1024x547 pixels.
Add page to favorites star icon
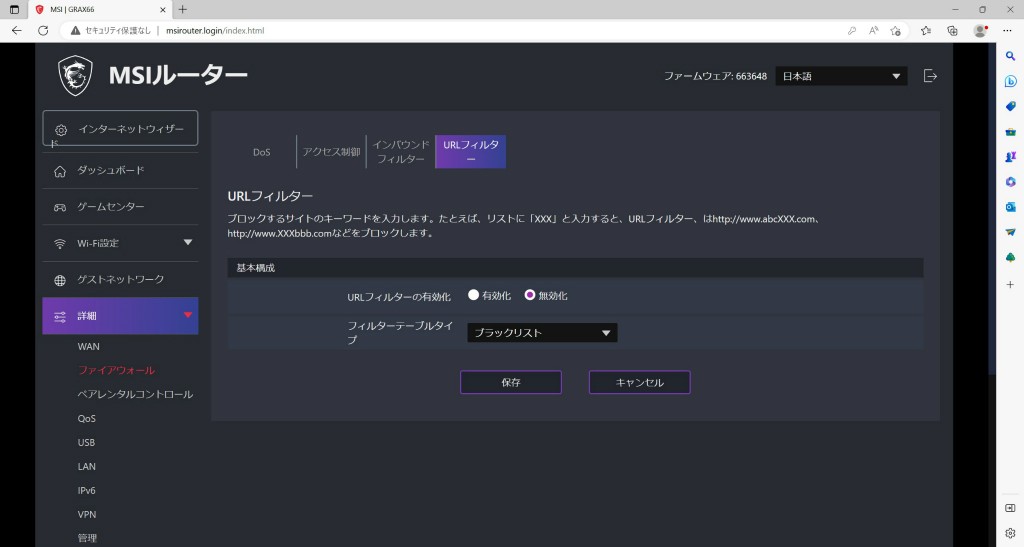pos(895,31)
